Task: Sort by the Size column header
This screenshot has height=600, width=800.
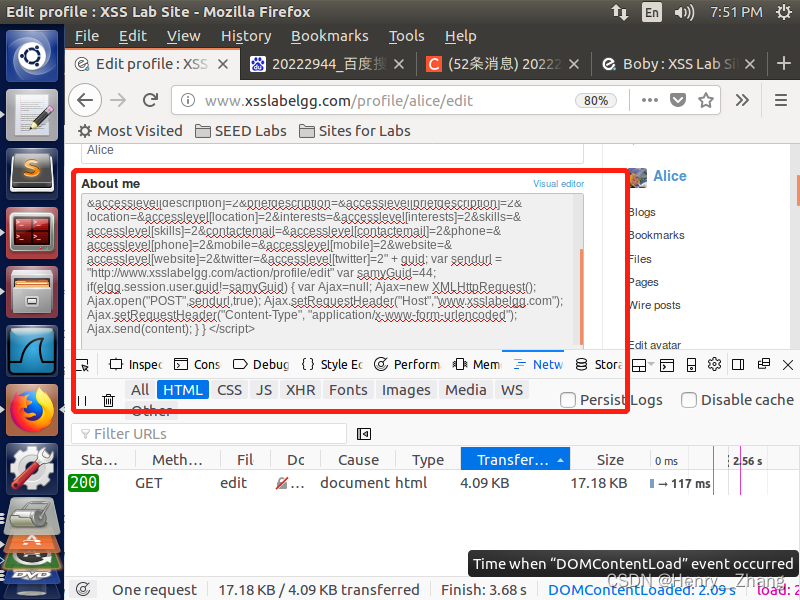Action: pos(610,460)
